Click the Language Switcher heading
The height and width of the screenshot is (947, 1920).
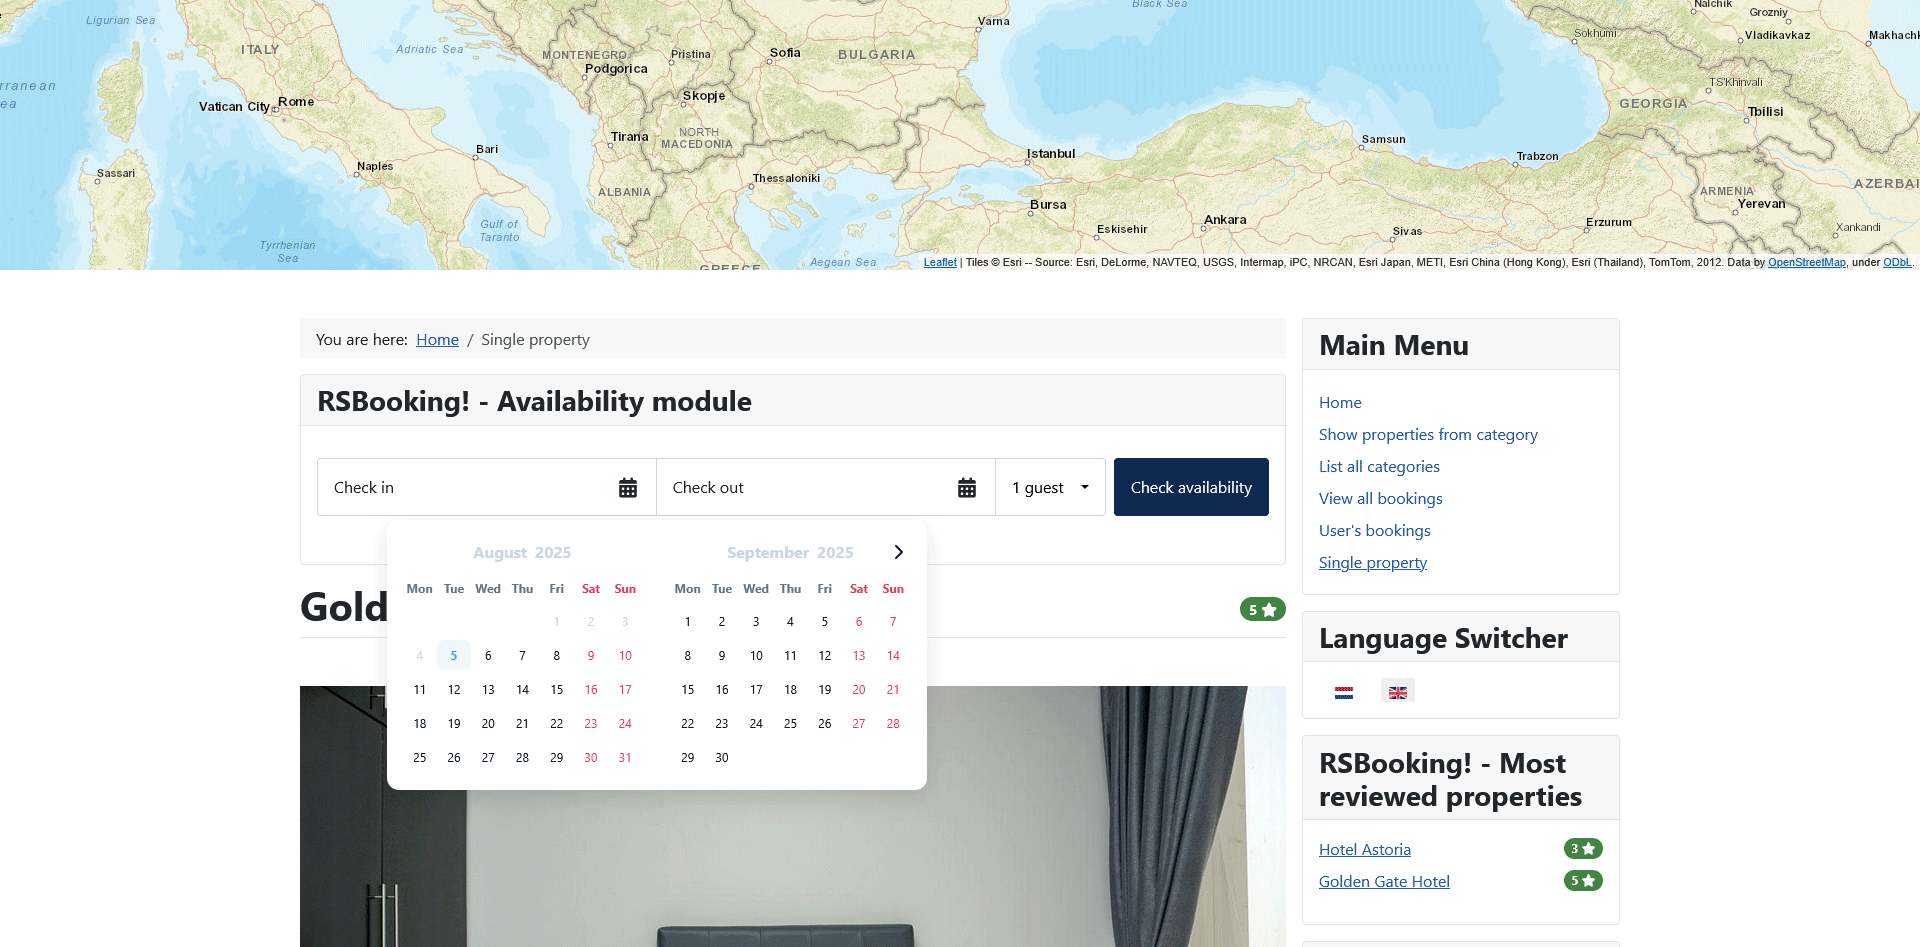[1443, 638]
